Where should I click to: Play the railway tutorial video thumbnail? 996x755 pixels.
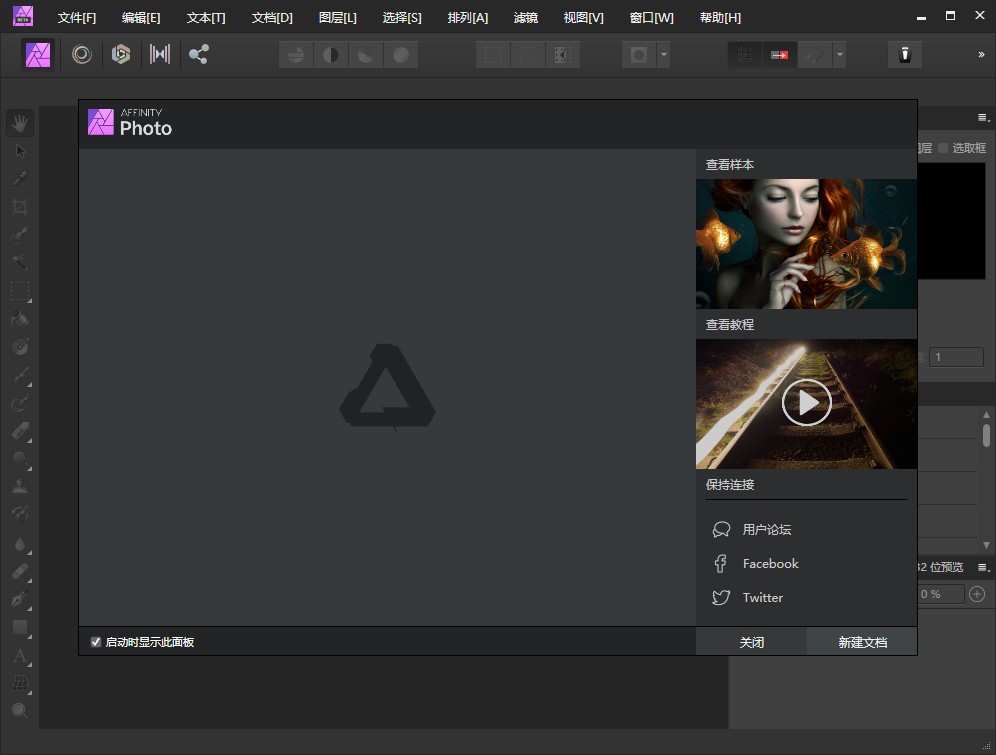[x=806, y=403]
